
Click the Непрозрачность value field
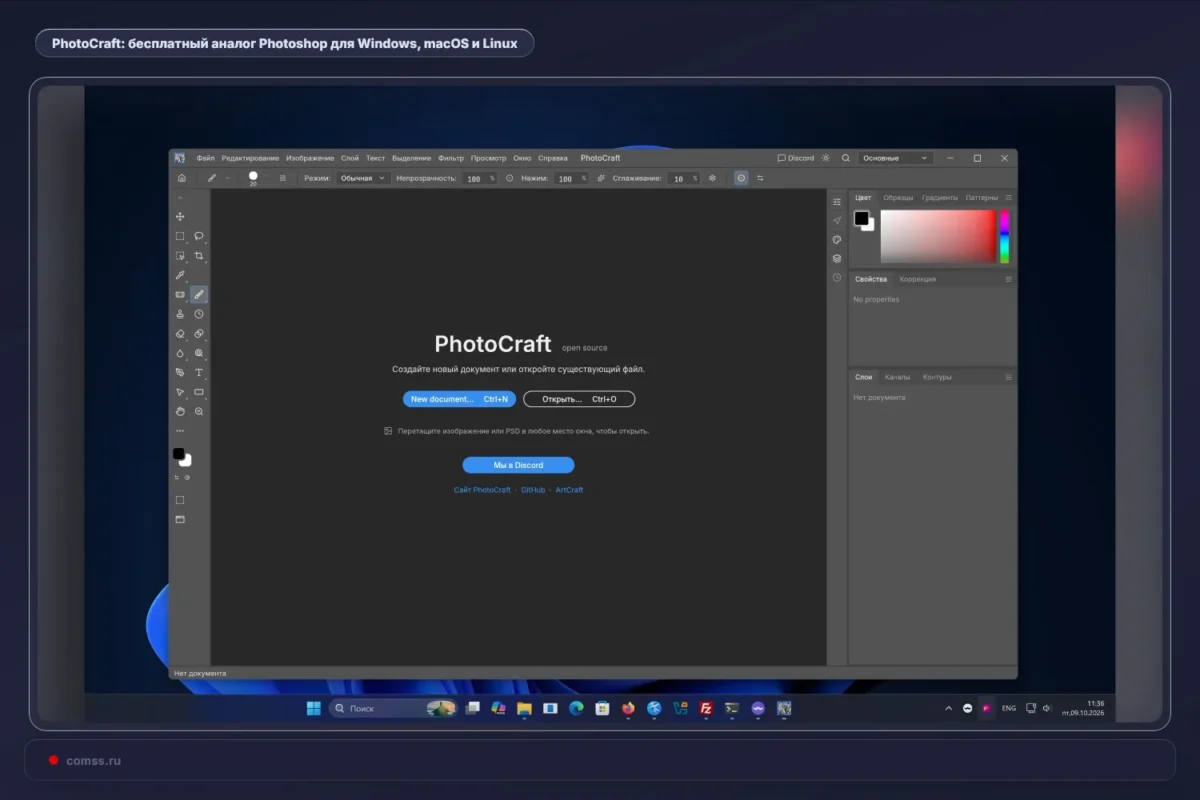pyautogui.click(x=479, y=178)
